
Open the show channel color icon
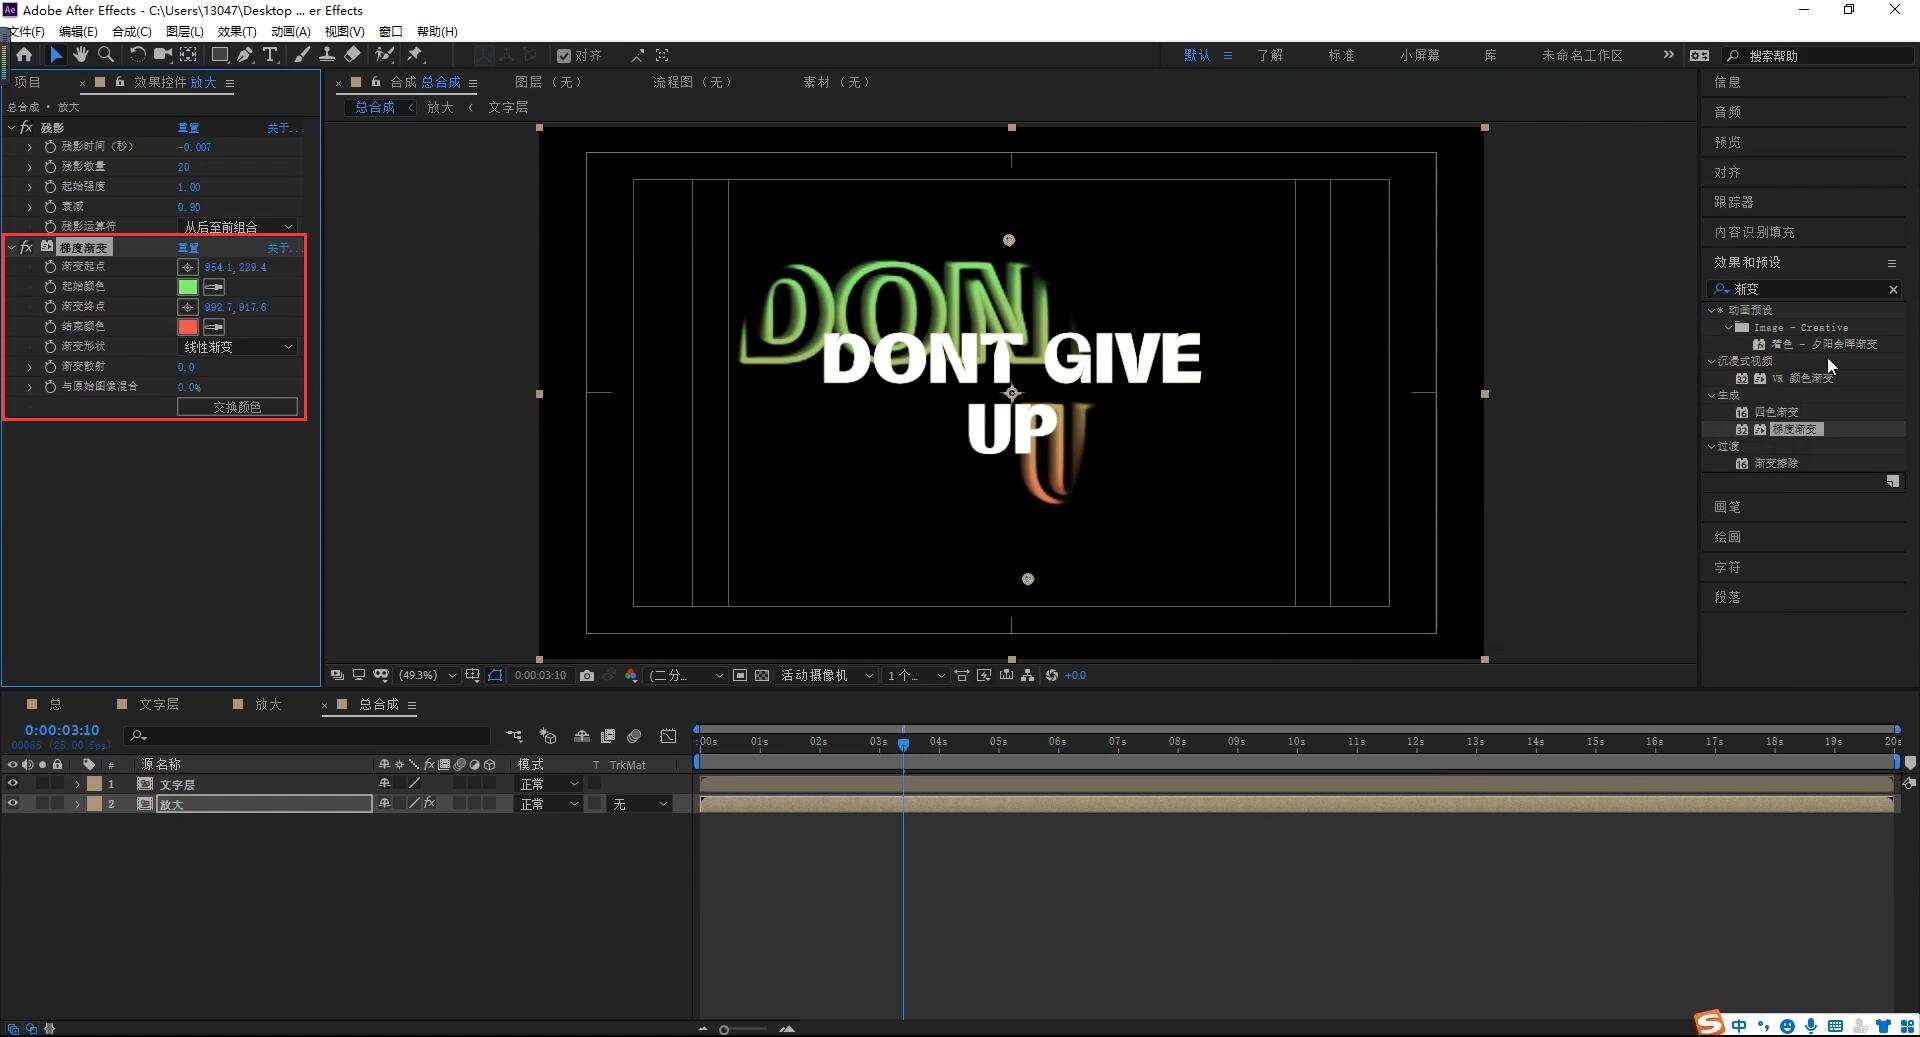(x=631, y=676)
